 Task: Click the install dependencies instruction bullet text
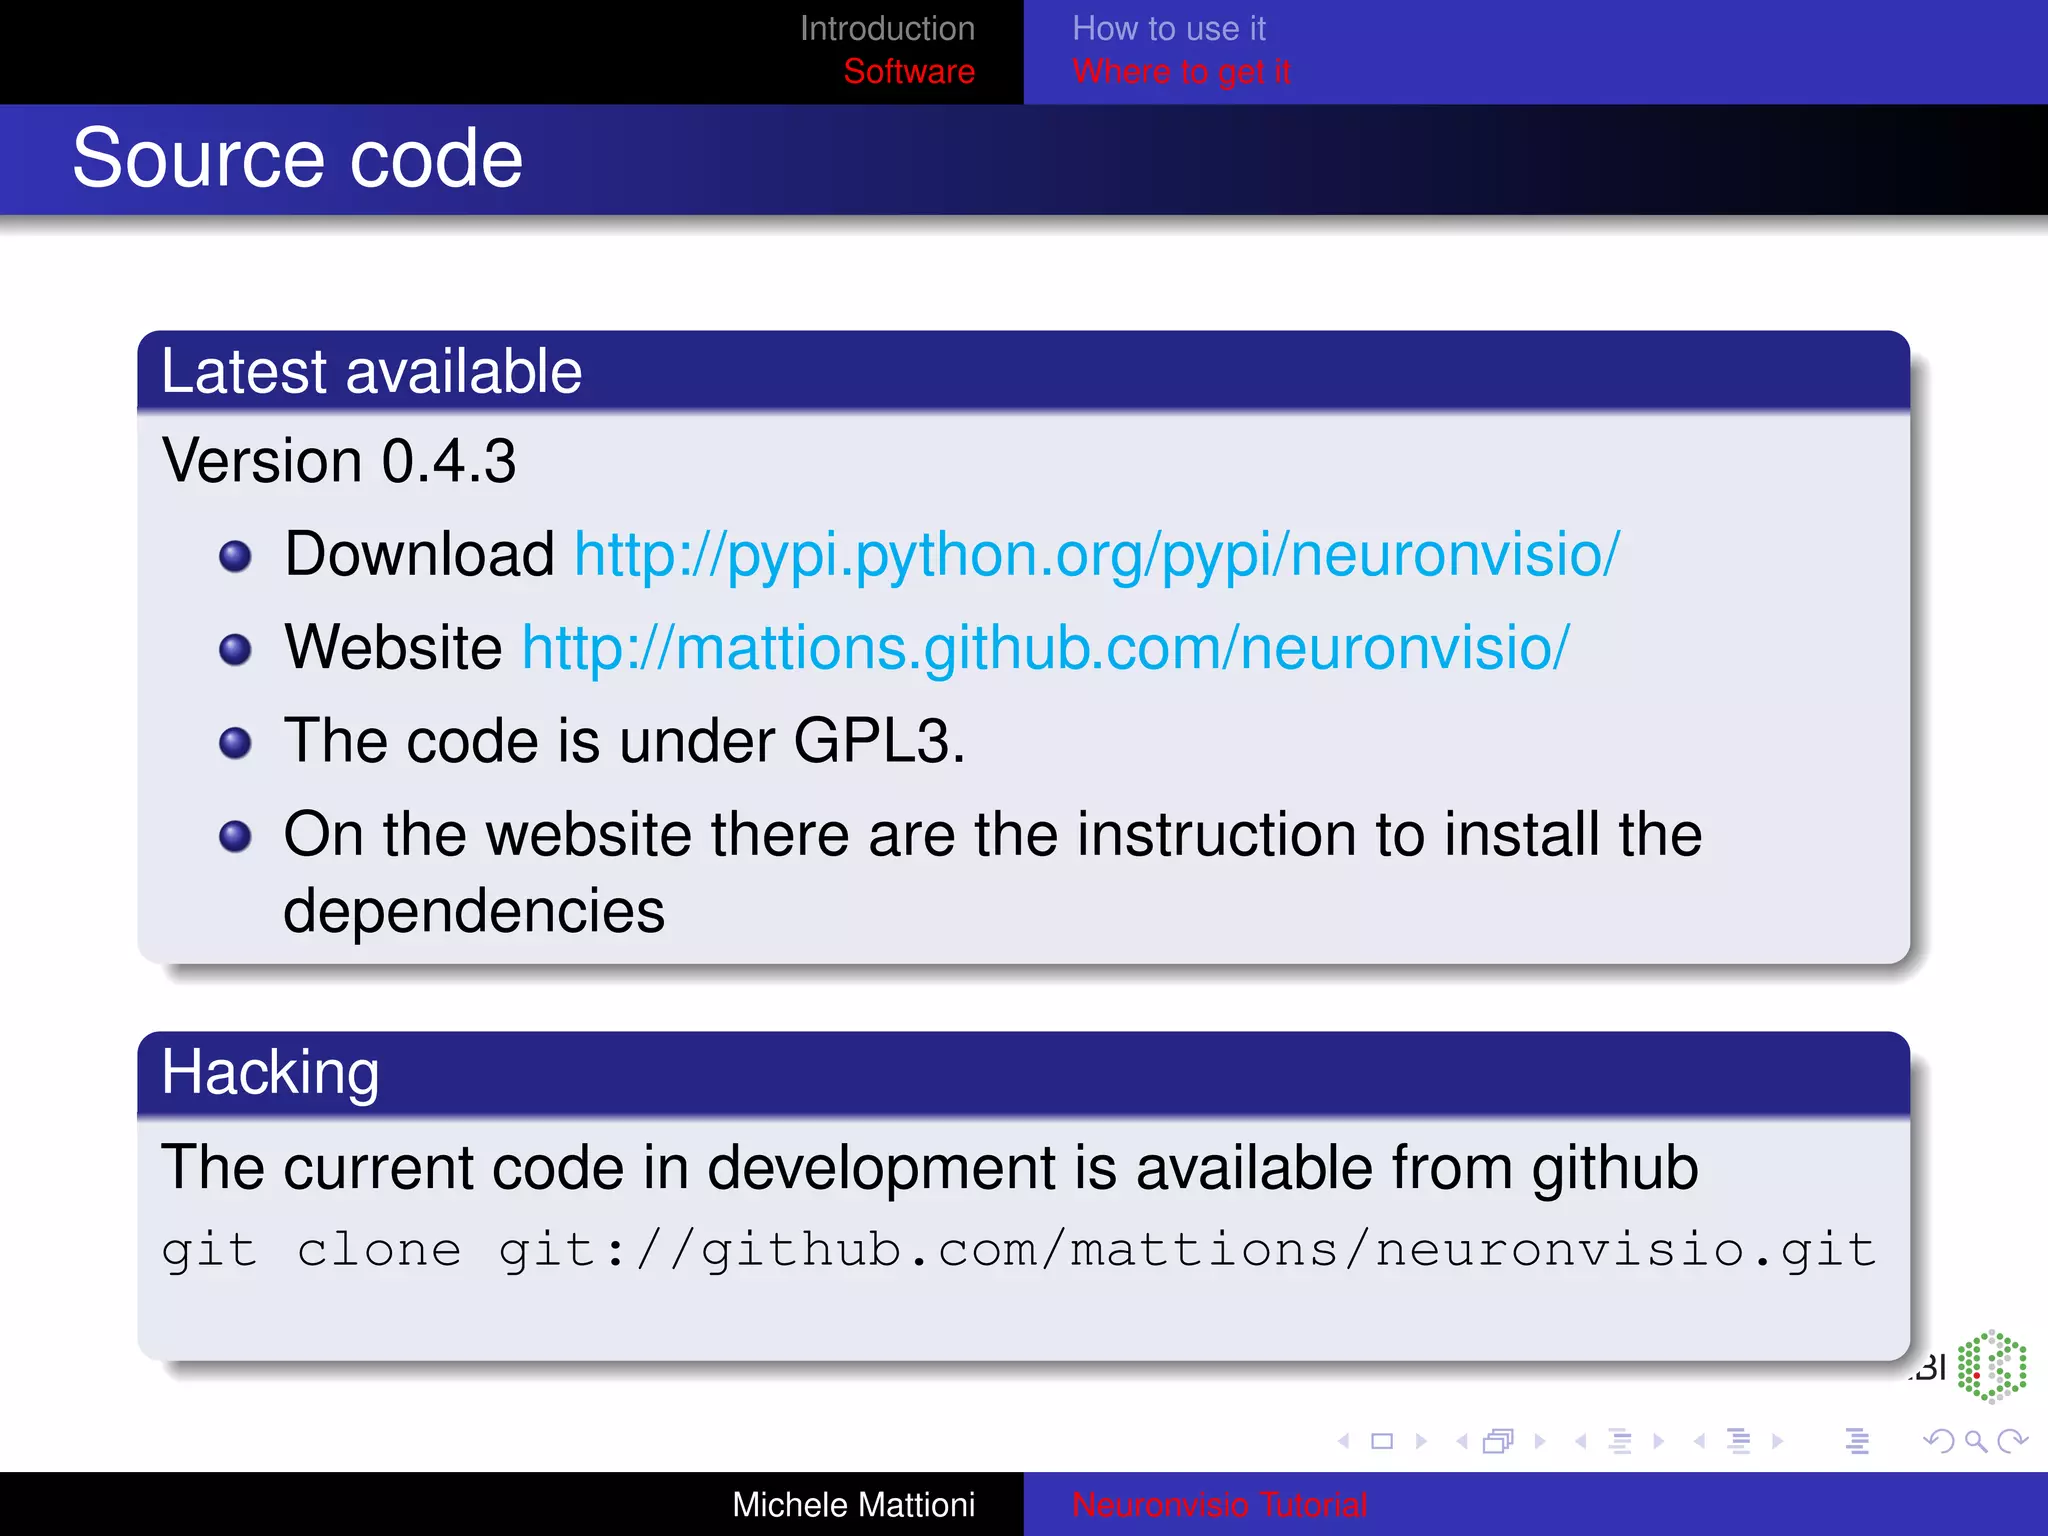992,872
